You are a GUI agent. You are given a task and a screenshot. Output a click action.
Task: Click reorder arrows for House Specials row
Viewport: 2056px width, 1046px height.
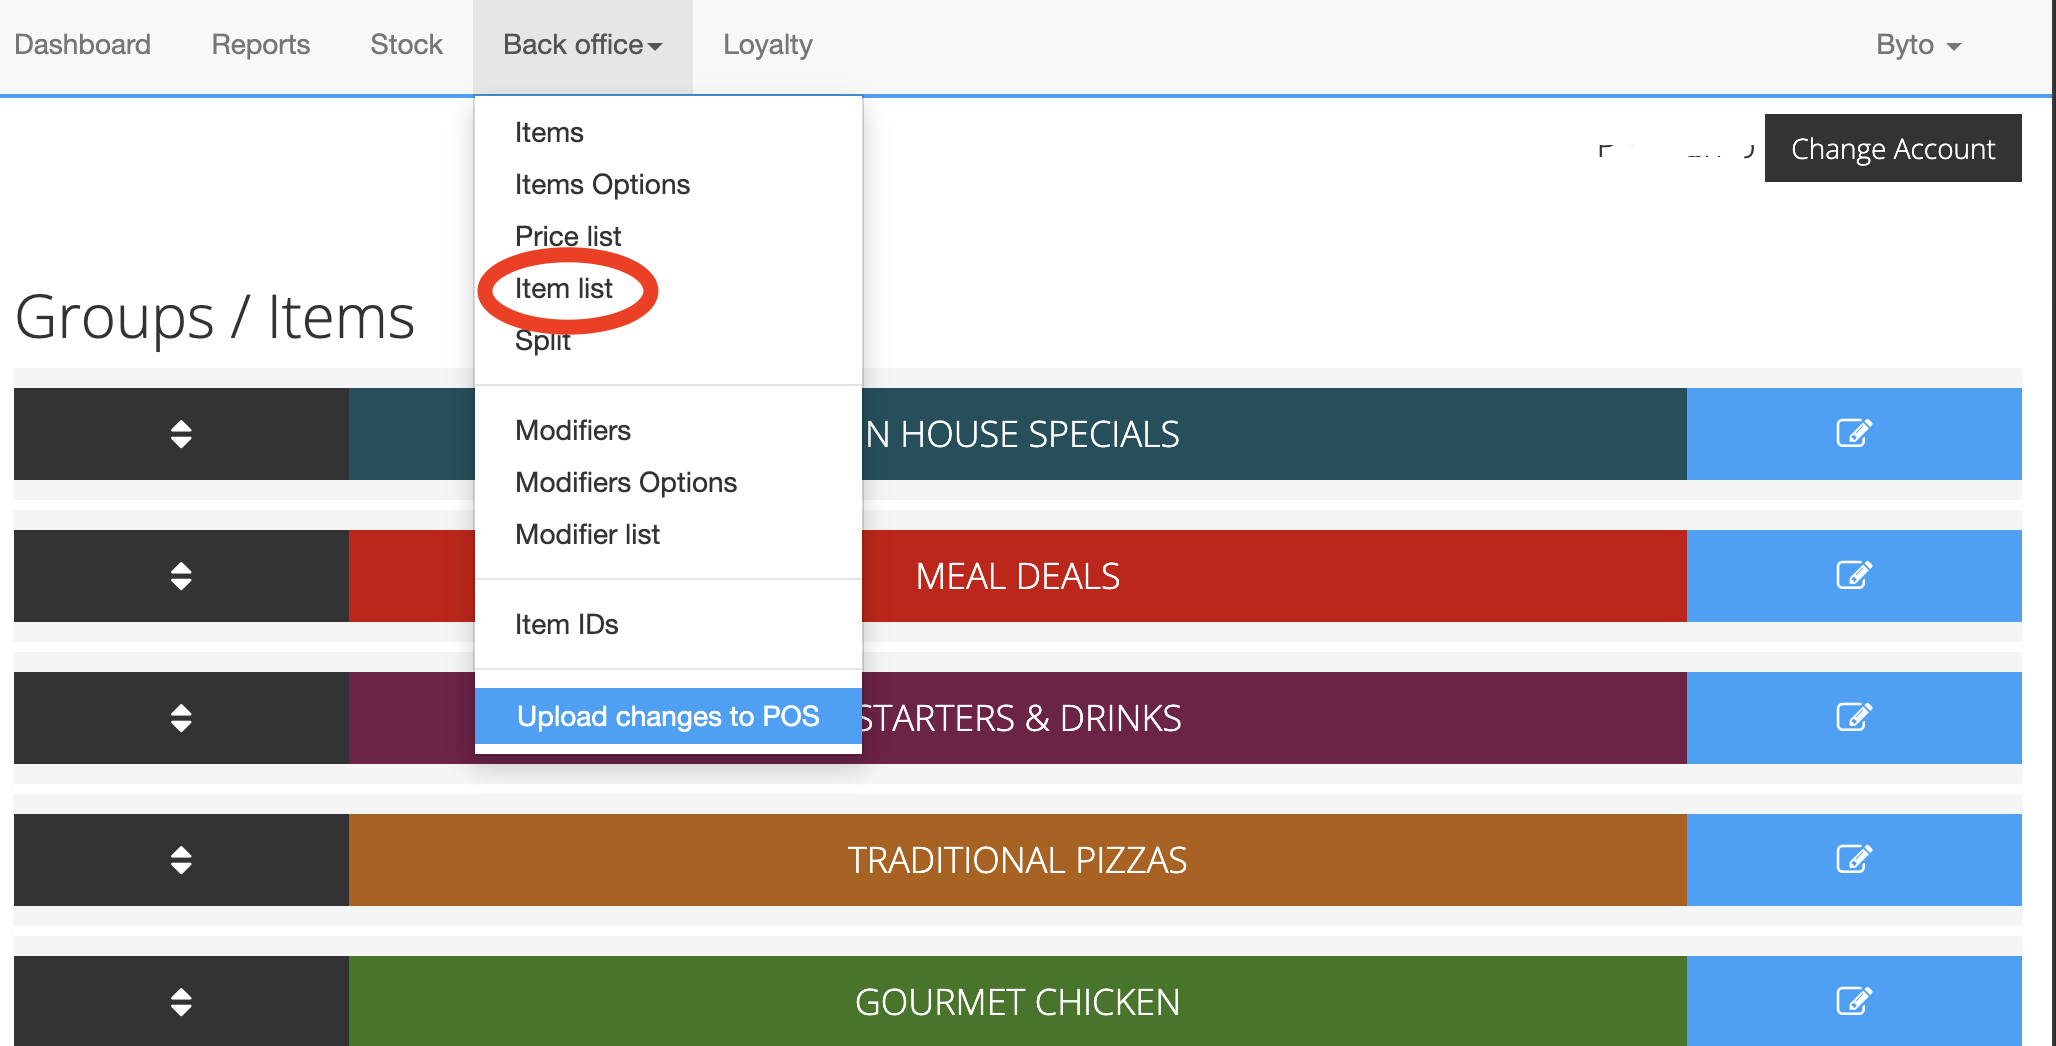click(181, 434)
